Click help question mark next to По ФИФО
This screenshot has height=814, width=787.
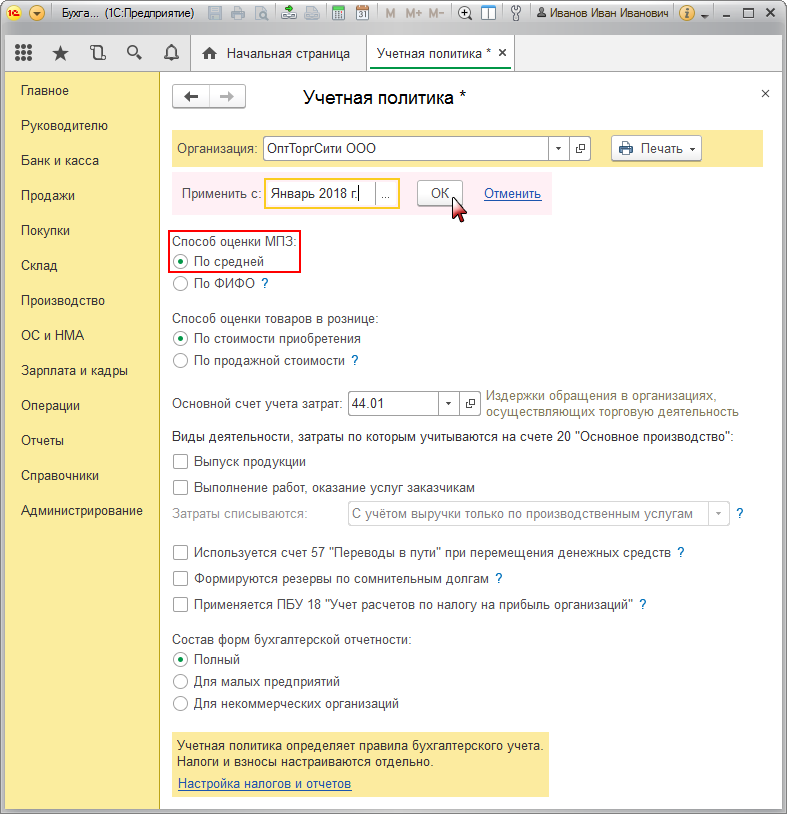265,283
